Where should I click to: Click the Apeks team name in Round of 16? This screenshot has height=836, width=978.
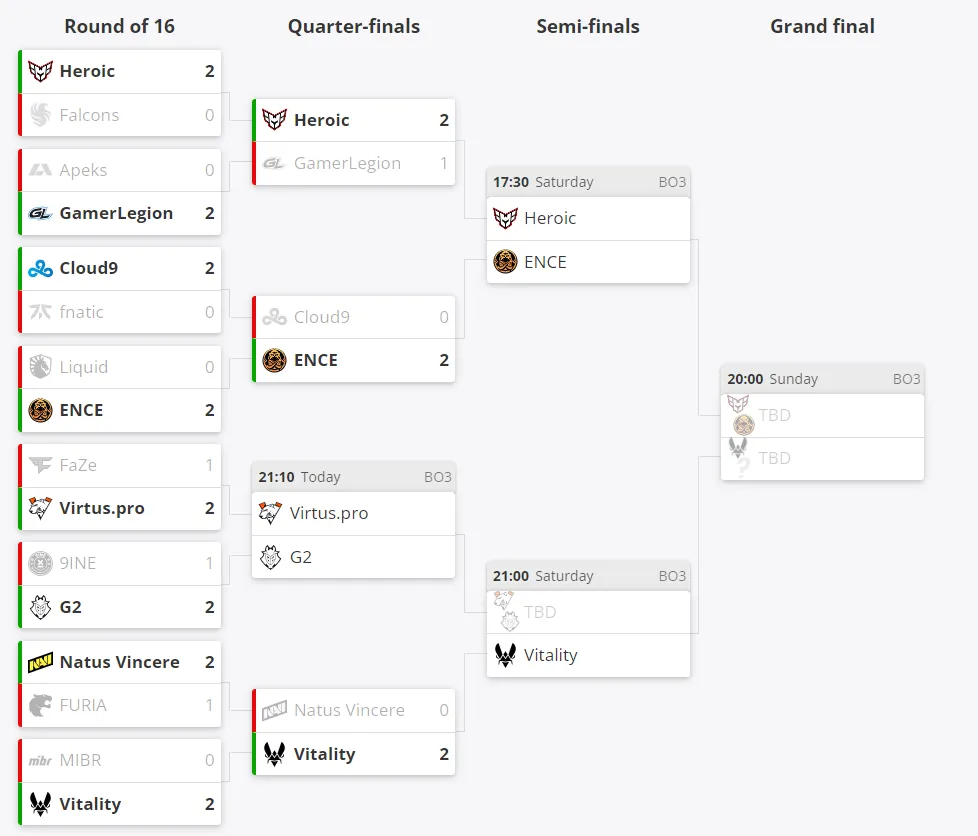(x=83, y=170)
